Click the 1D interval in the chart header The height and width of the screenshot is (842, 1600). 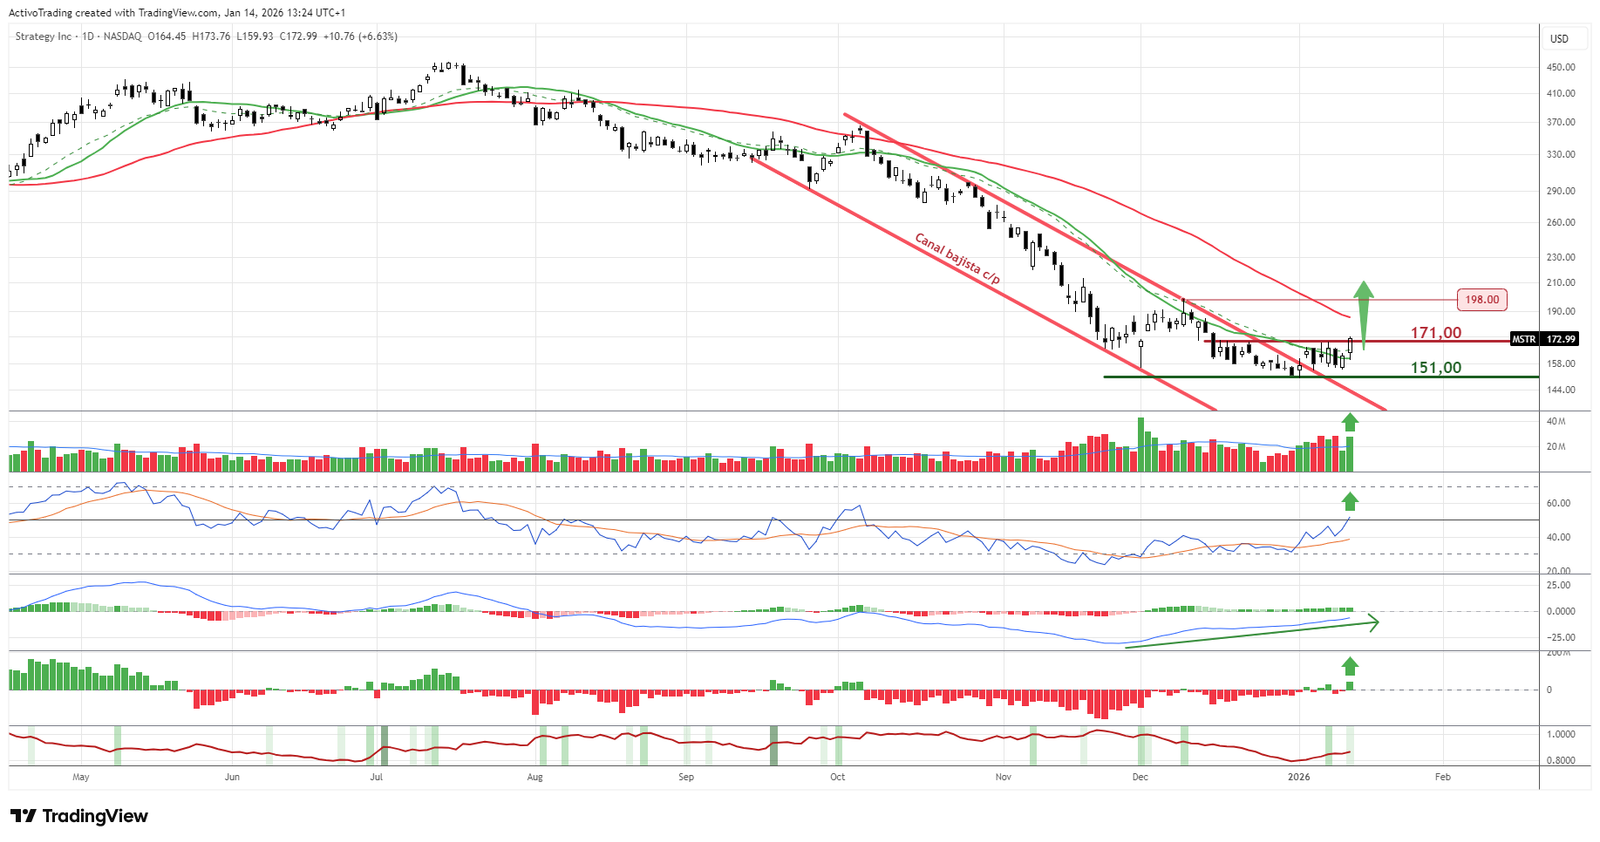(87, 36)
